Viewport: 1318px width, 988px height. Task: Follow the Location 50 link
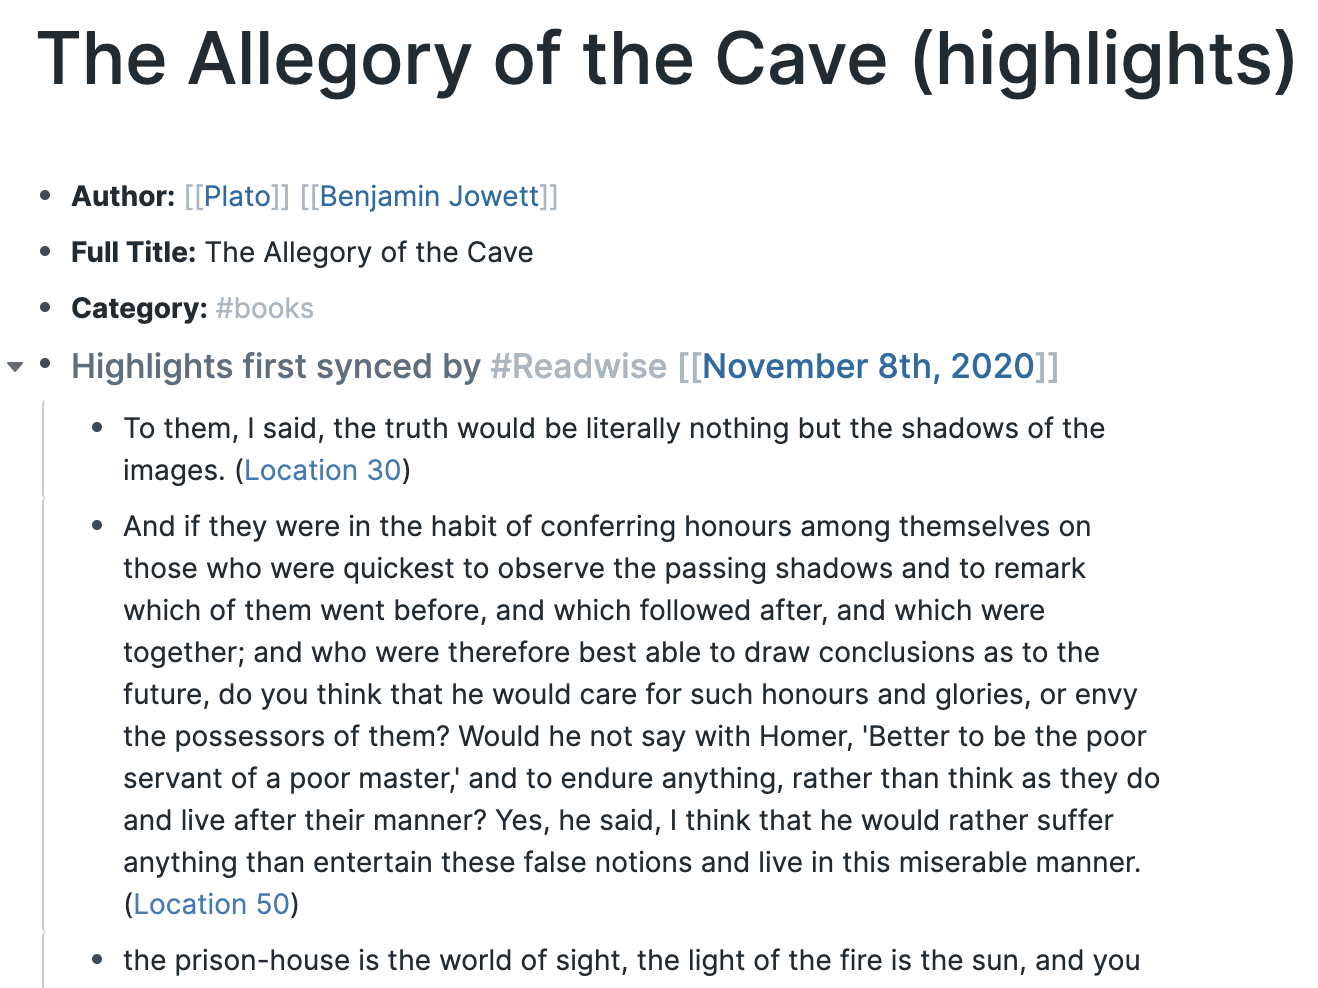211,904
